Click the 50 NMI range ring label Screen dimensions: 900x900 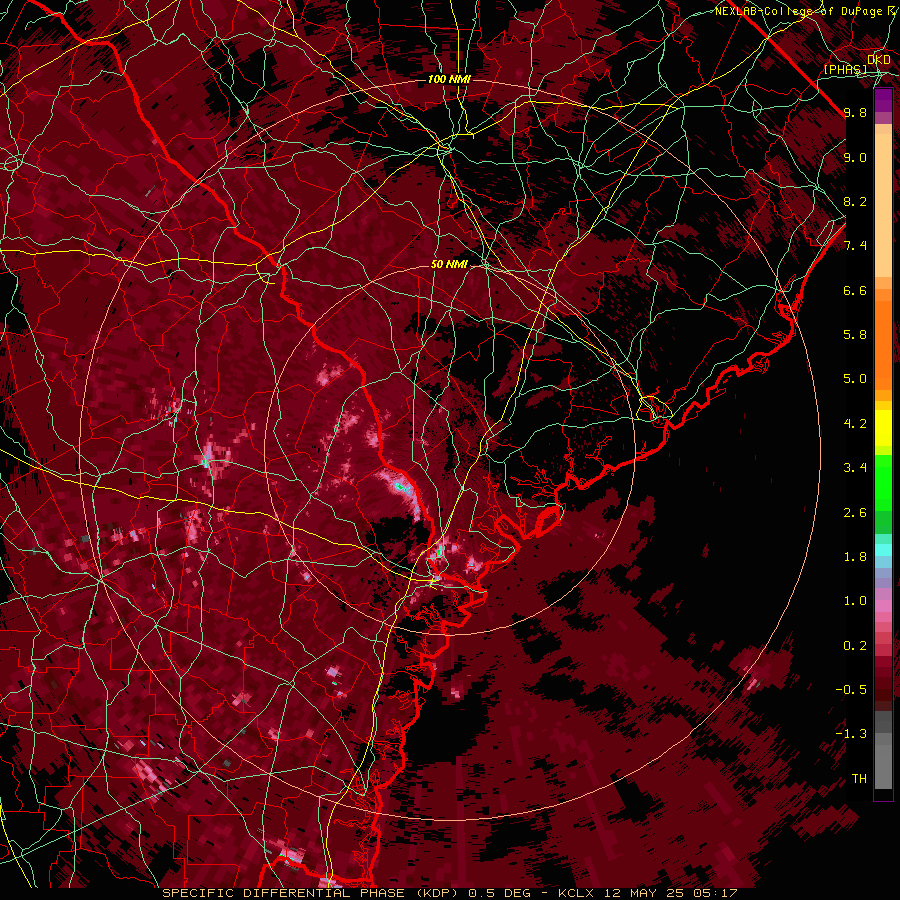click(449, 264)
